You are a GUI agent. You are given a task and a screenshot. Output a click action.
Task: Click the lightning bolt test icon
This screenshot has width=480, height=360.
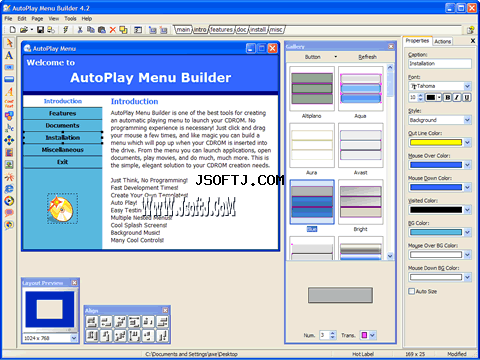click(66, 30)
